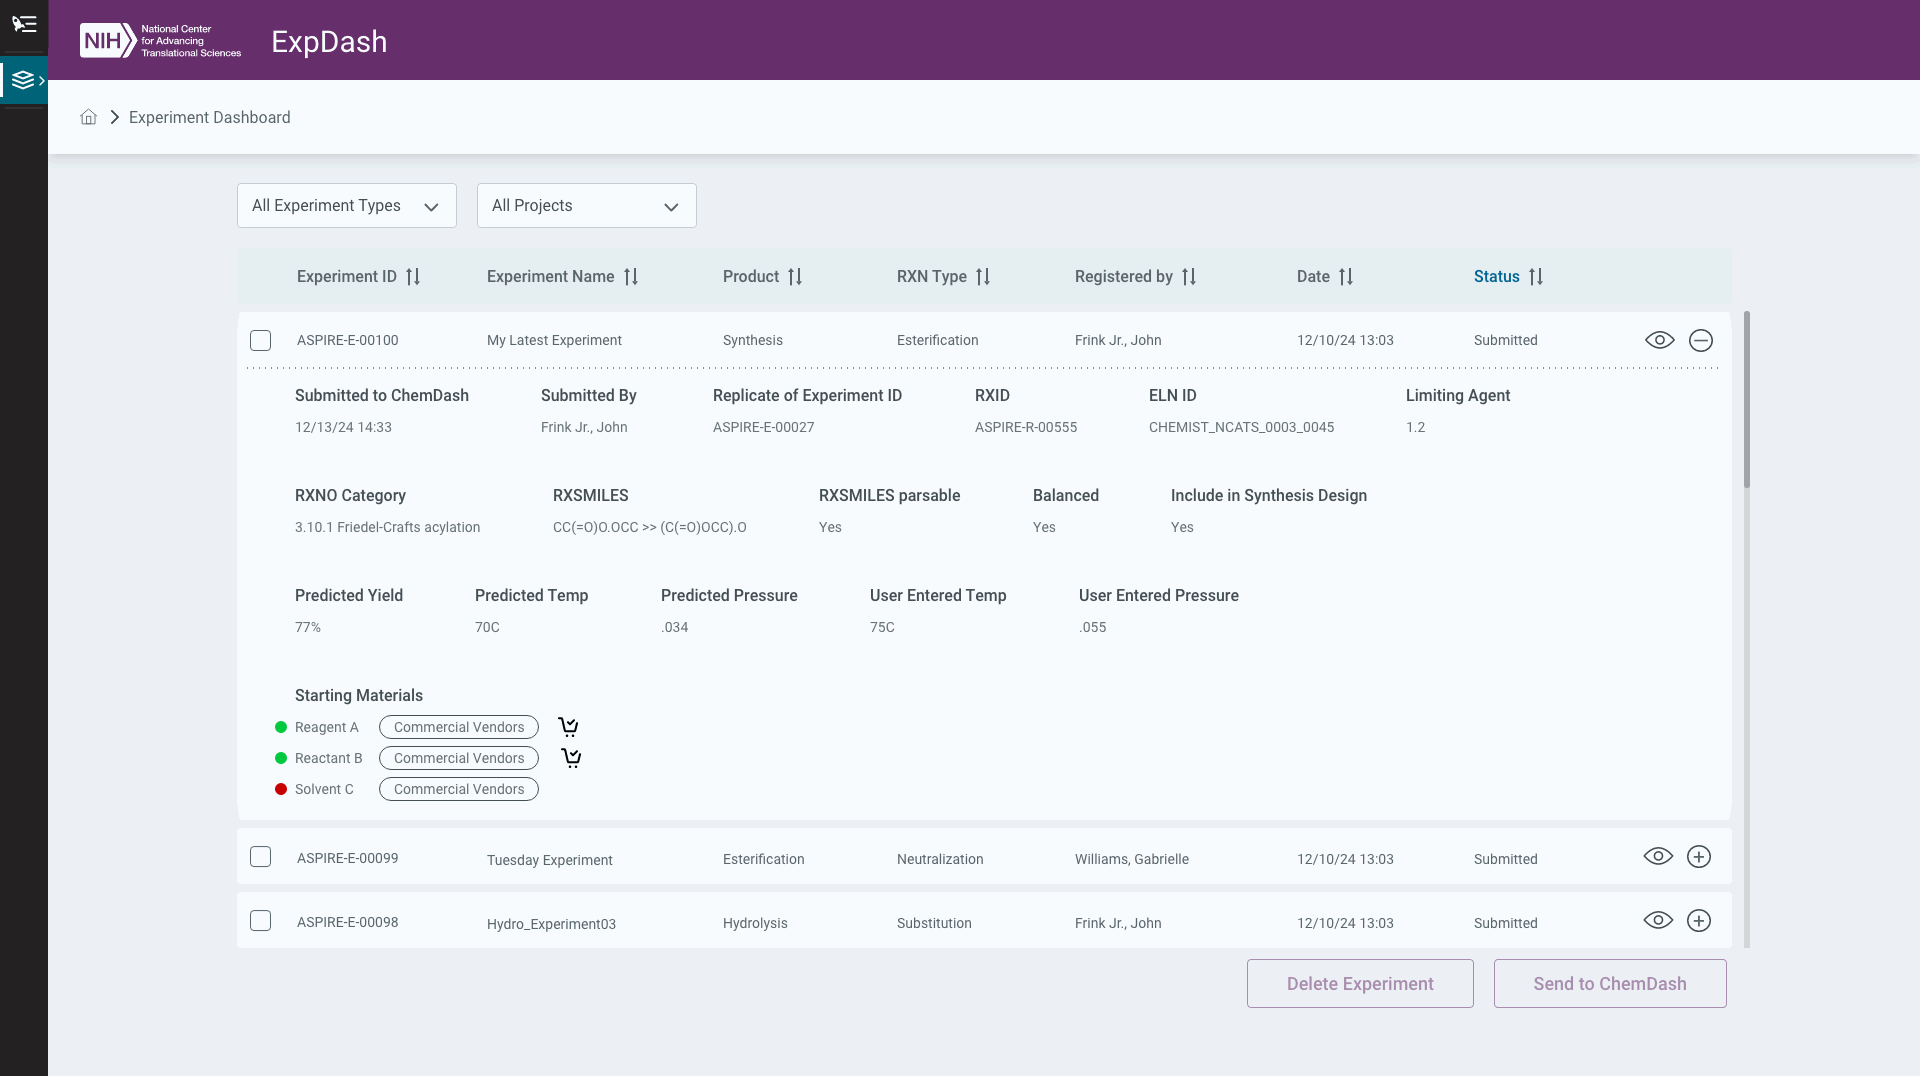Viewport: 1920px width, 1076px height.
Task: Click Delete Experiment button
Action: pyautogui.click(x=1360, y=984)
